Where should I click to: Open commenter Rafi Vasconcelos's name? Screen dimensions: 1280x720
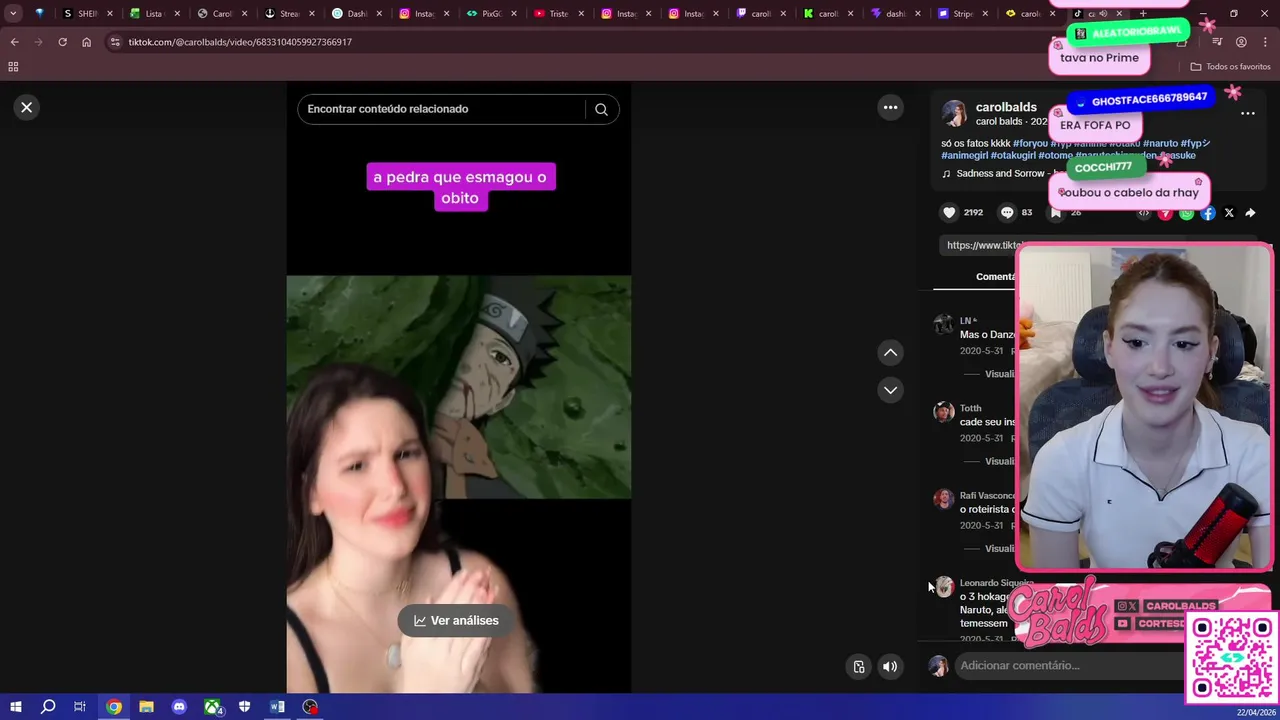click(987, 495)
